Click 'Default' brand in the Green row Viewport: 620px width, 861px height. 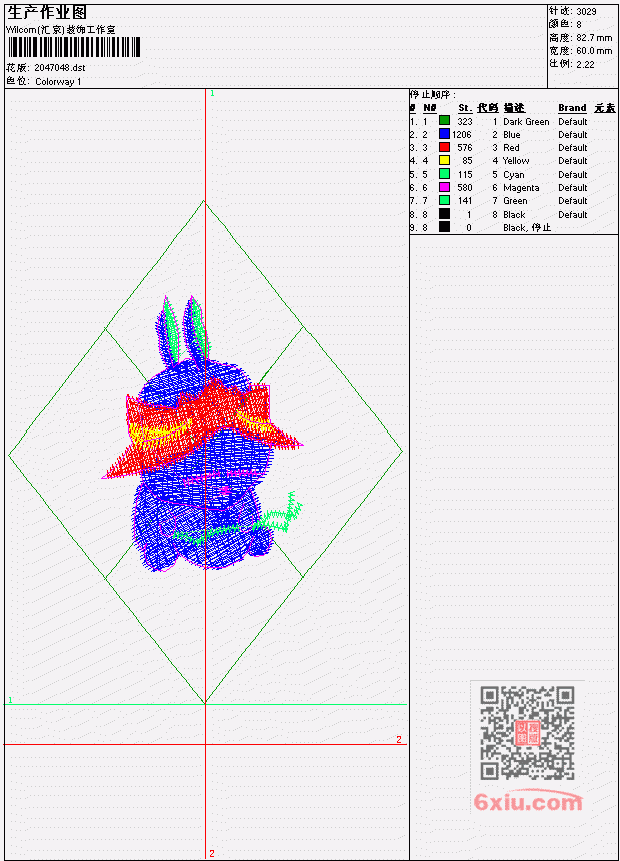coord(572,201)
